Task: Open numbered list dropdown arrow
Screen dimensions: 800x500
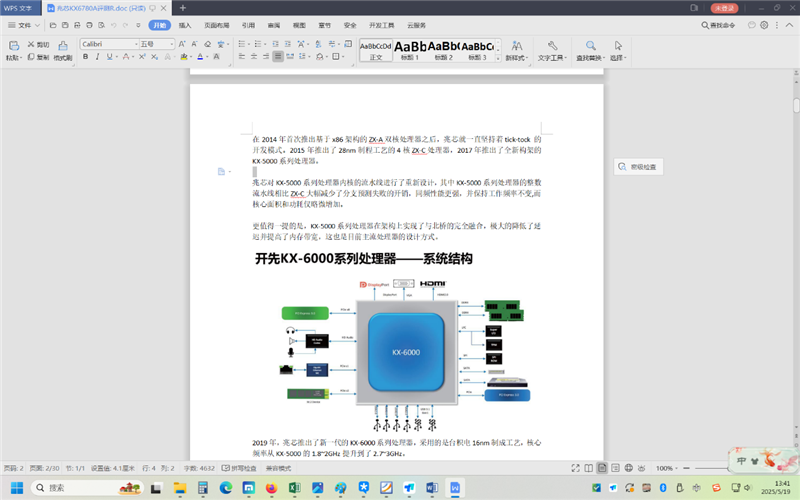Action: [x=265, y=44]
